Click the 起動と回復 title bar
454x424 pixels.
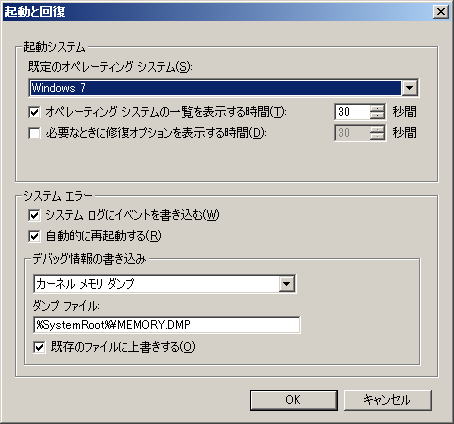click(x=217, y=12)
